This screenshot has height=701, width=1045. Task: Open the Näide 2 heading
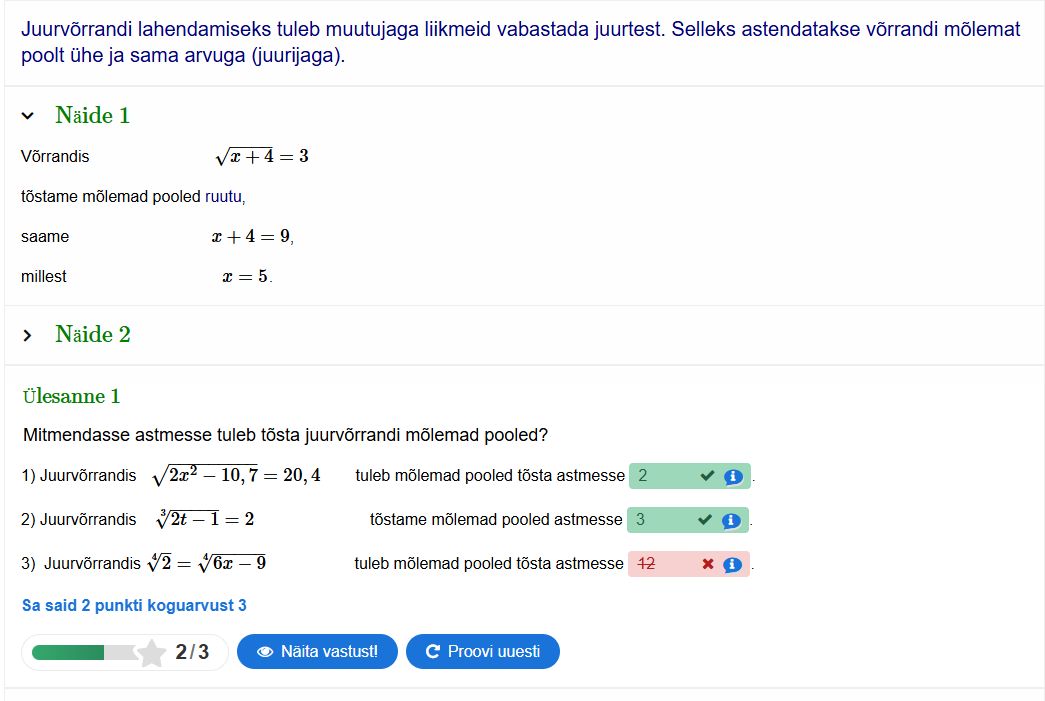pyautogui.click(x=93, y=335)
